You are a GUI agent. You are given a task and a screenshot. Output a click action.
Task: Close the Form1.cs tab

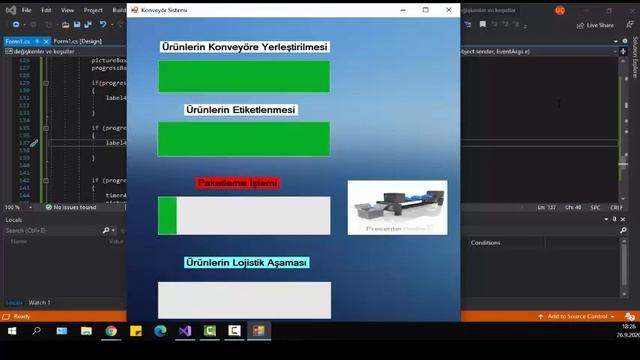(x=46, y=41)
